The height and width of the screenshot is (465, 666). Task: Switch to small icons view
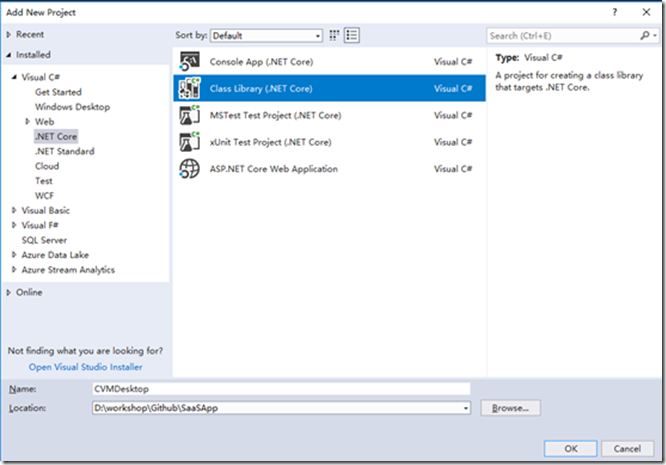click(x=334, y=35)
